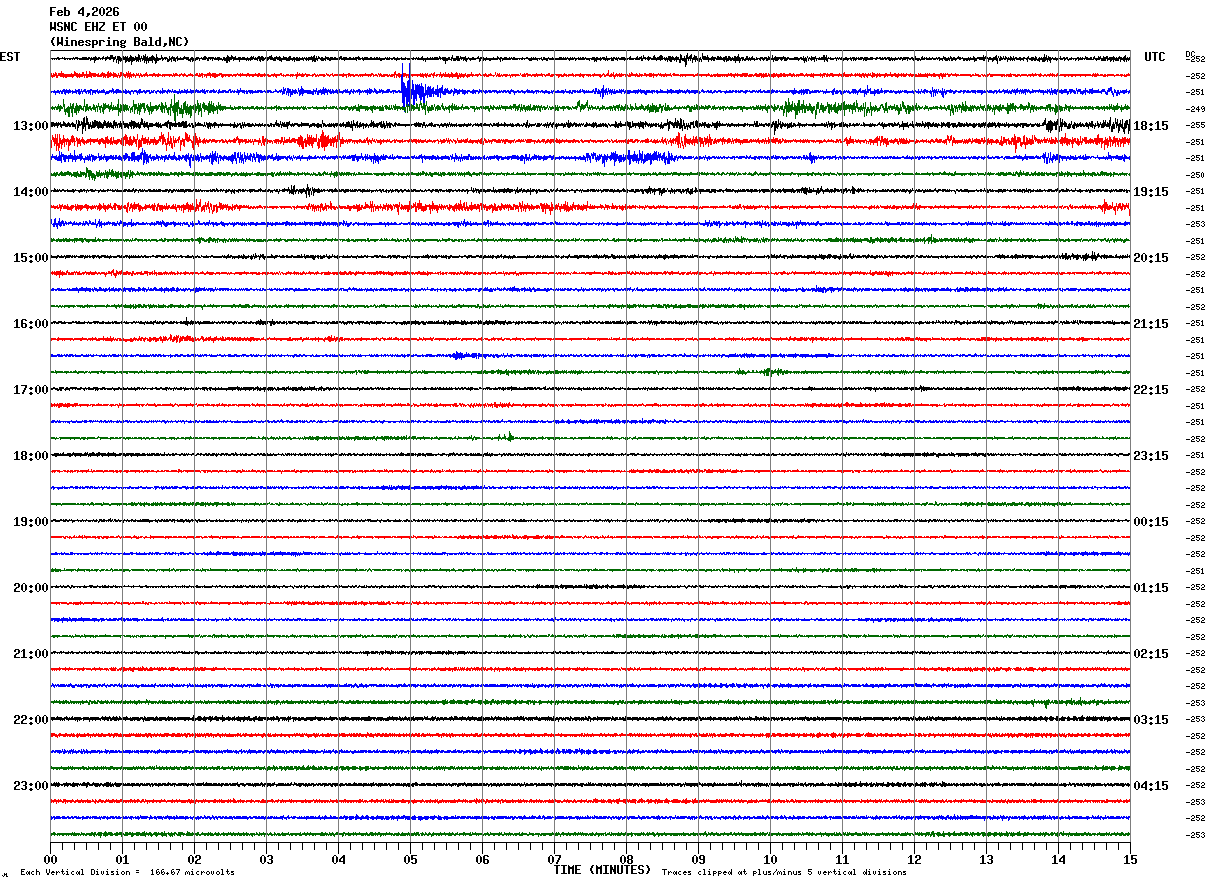The image size is (1210, 886).
Task: Click the '05' minute axis tick label
Action: (x=411, y=859)
